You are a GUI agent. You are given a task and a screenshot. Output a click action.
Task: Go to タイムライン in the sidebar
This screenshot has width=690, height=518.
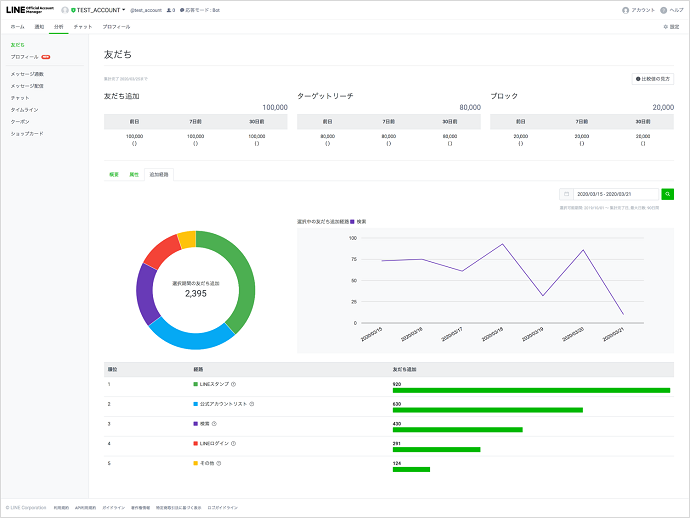coord(25,109)
